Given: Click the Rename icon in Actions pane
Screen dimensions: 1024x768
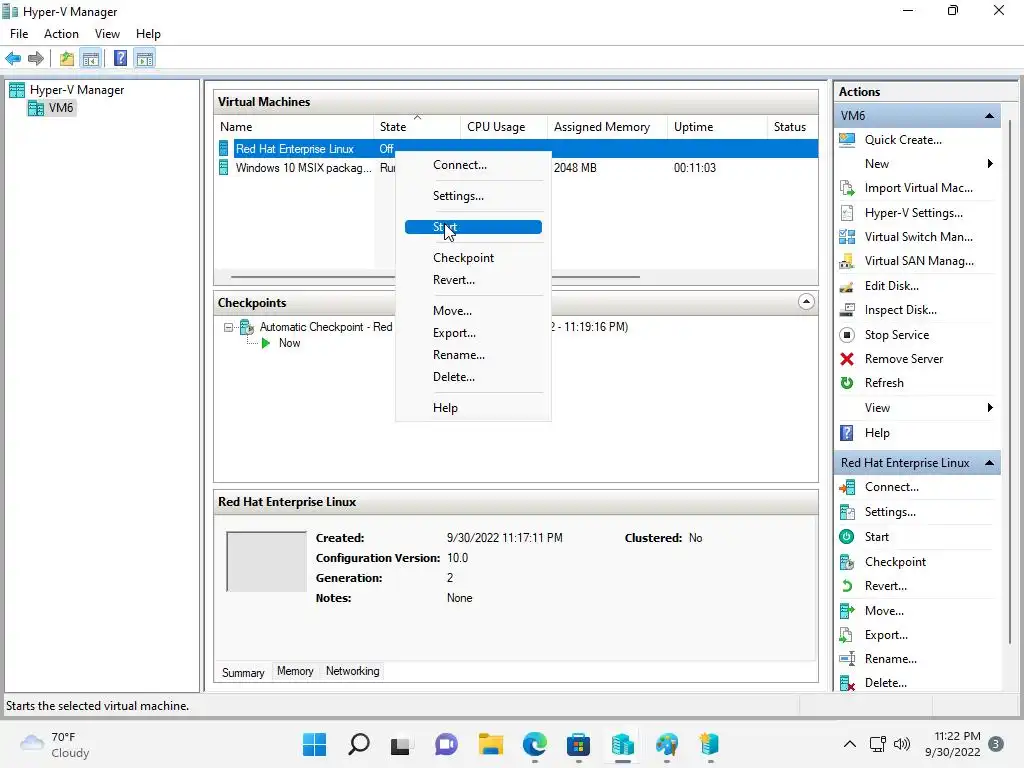Looking at the screenshot, I should point(847,659).
